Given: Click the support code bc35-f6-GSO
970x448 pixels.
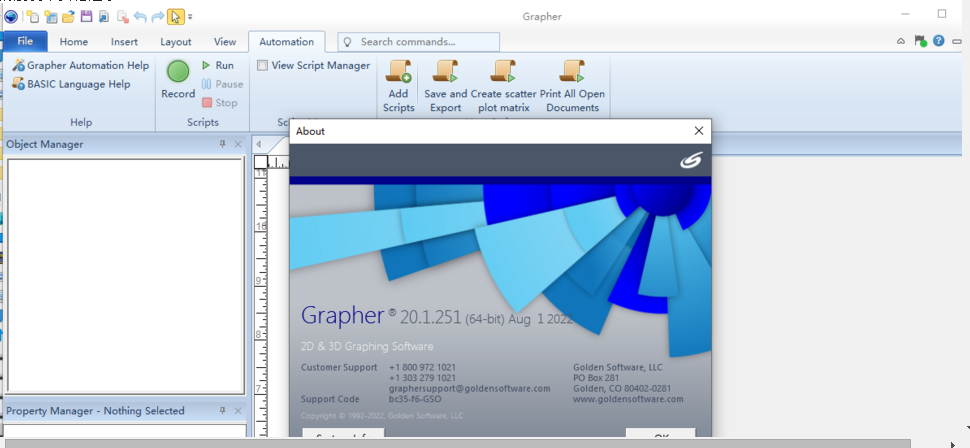Looking at the screenshot, I should [x=415, y=399].
